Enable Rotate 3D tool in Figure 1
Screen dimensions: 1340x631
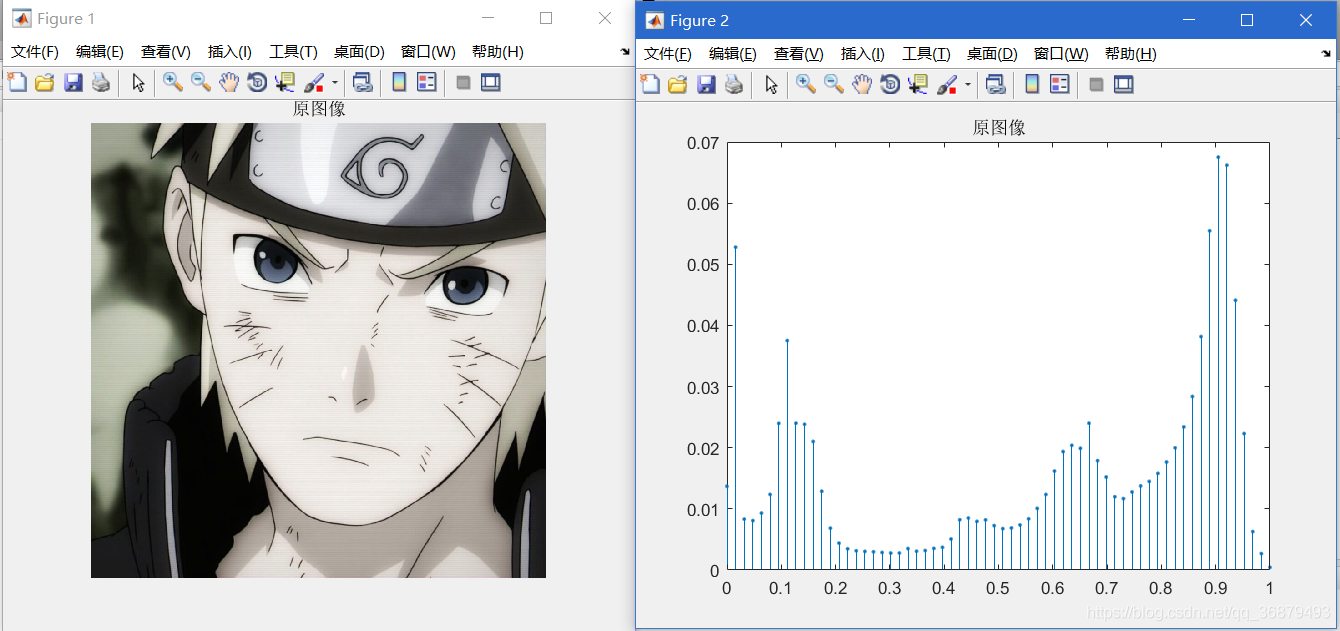[x=257, y=82]
